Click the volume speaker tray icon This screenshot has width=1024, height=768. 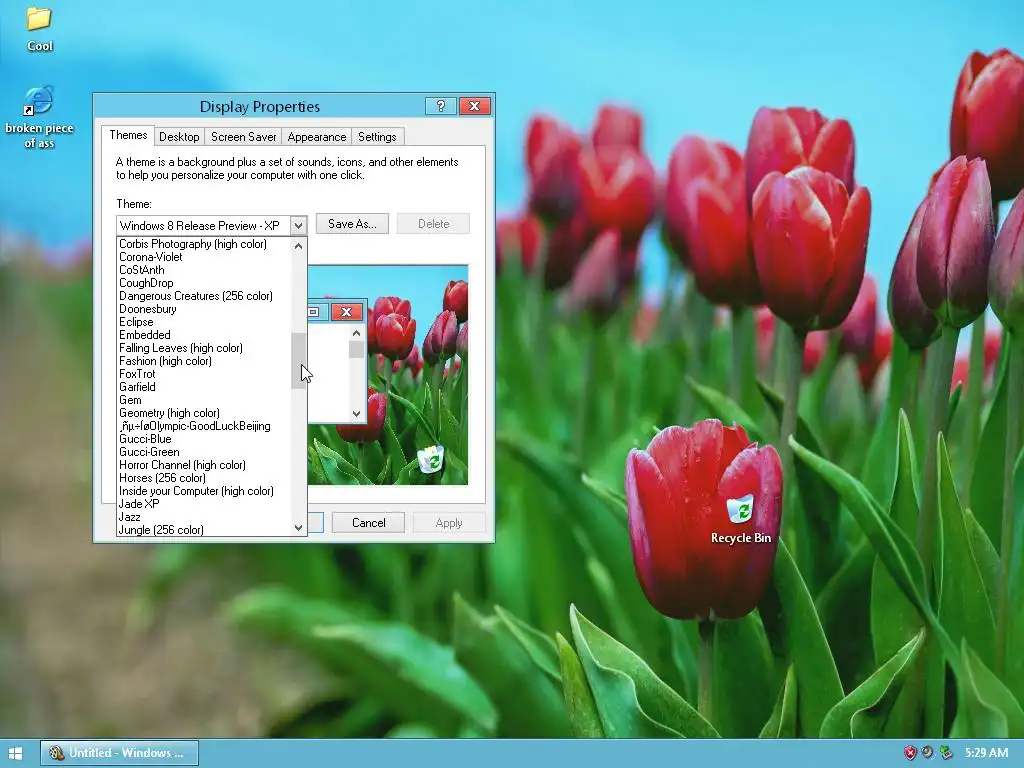coord(927,753)
